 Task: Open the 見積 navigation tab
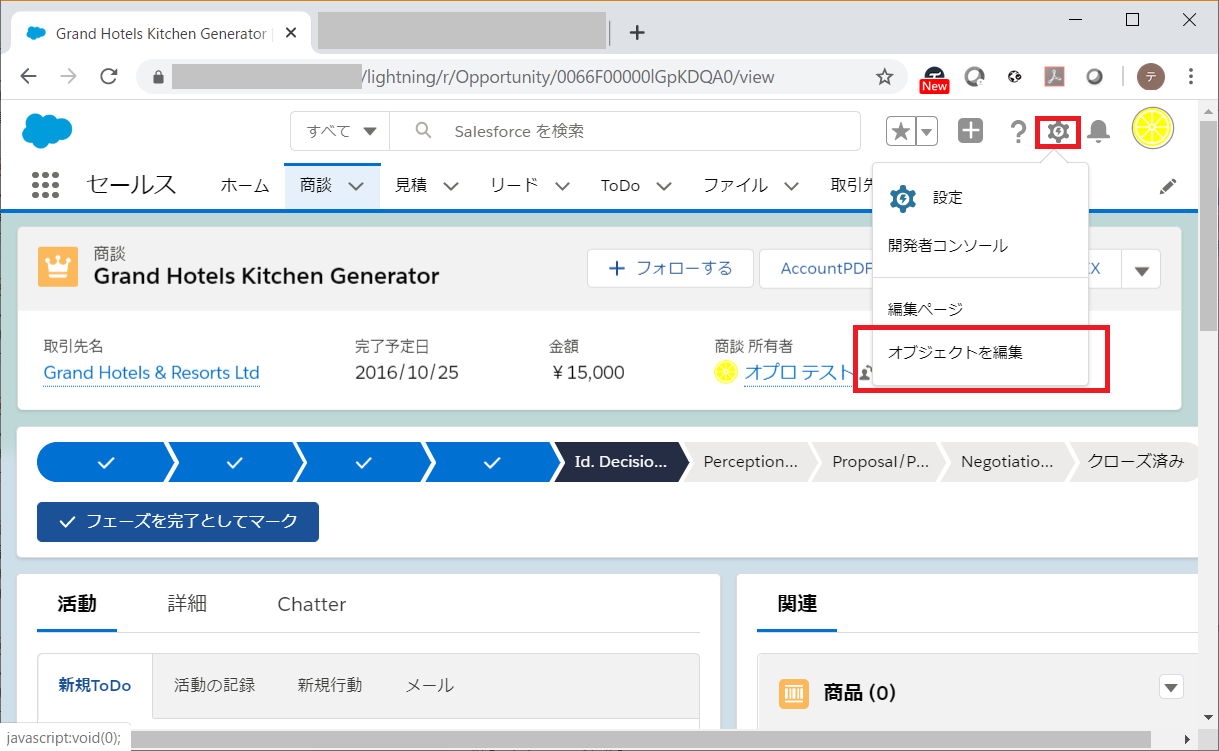click(x=411, y=185)
